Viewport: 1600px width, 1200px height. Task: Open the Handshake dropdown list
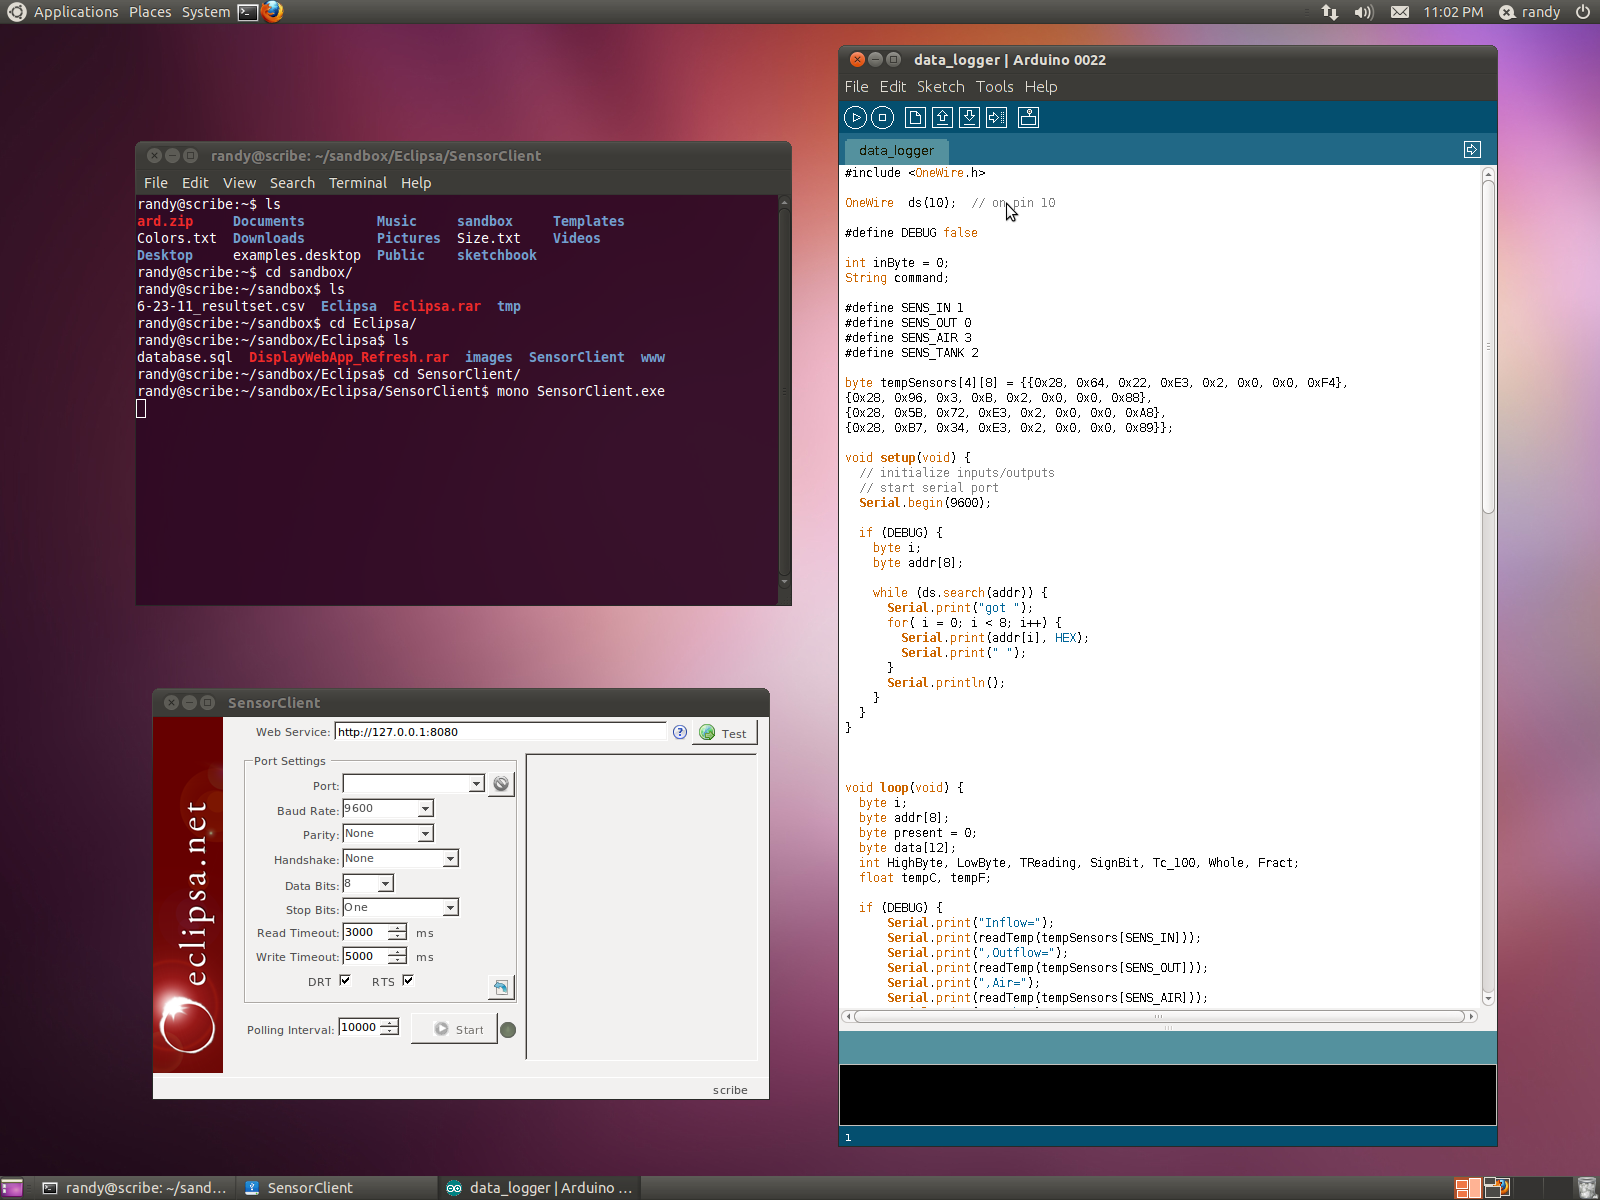(x=450, y=859)
